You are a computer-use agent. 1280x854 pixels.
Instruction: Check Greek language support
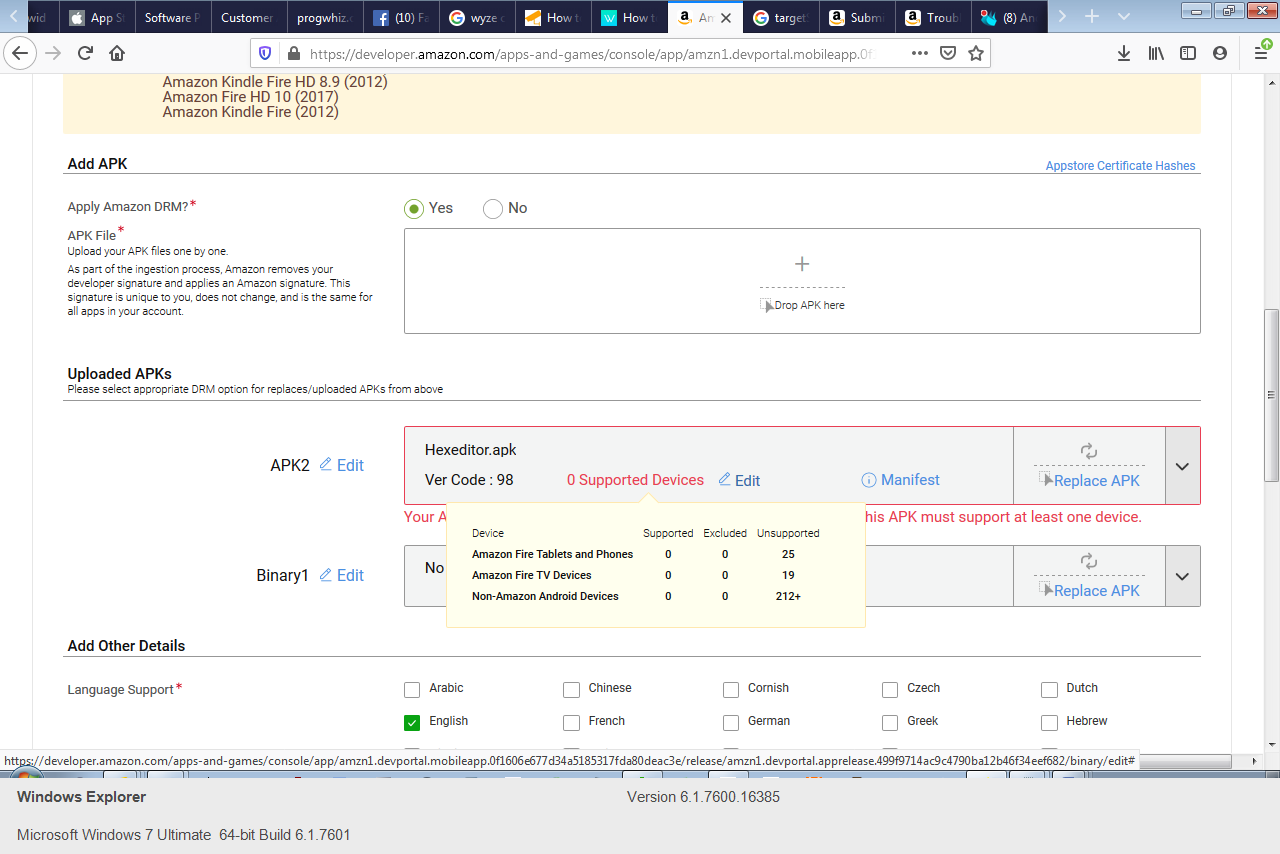[x=890, y=722]
